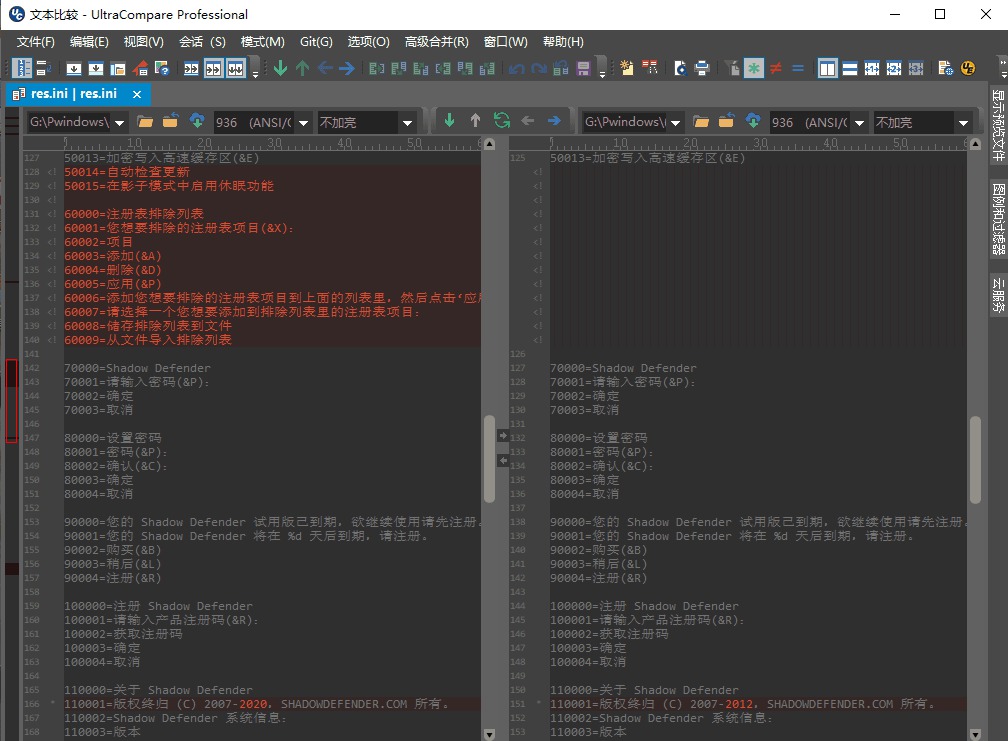The width and height of the screenshot is (1008, 741).
Task: Click right pane cloud download icon
Action: click(753, 121)
